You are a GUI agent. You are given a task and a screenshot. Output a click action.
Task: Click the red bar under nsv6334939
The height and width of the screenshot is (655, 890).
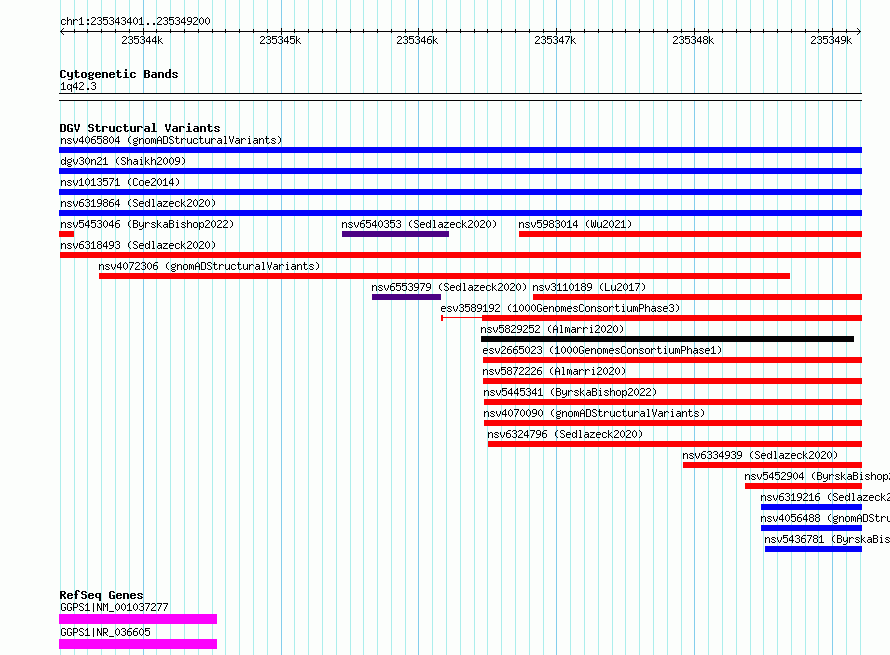pos(773,465)
